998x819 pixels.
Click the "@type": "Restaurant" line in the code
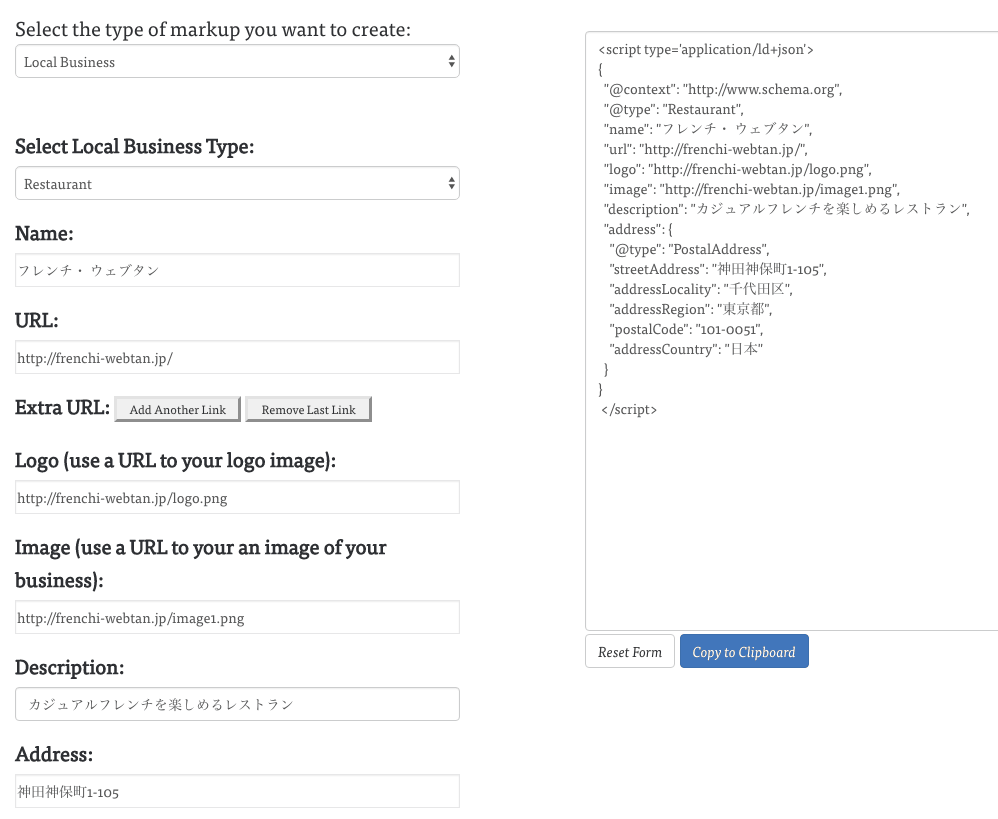pos(673,109)
